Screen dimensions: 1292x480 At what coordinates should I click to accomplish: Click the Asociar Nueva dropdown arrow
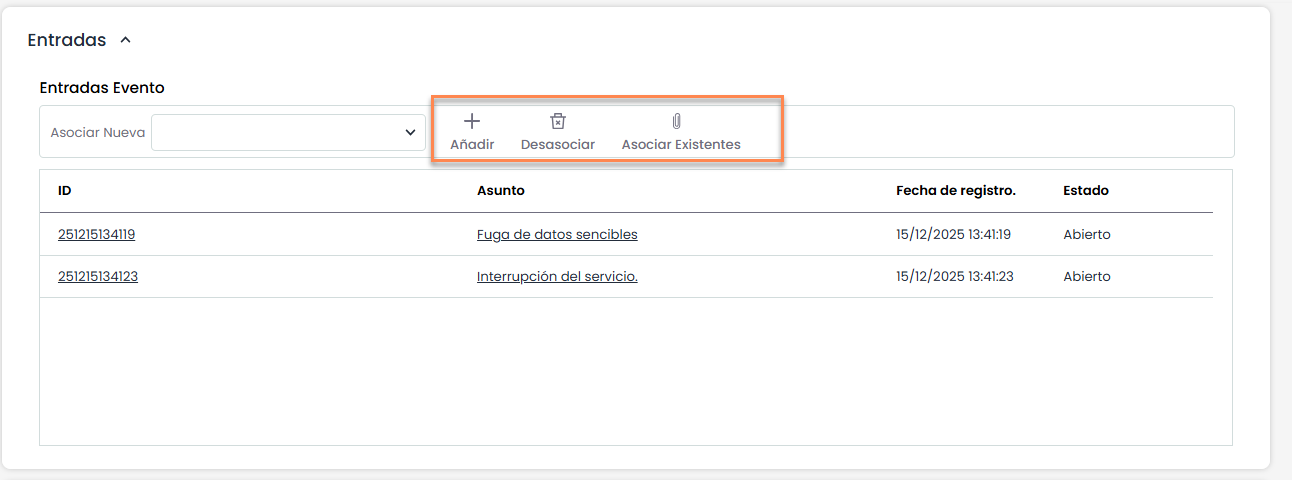tap(410, 133)
